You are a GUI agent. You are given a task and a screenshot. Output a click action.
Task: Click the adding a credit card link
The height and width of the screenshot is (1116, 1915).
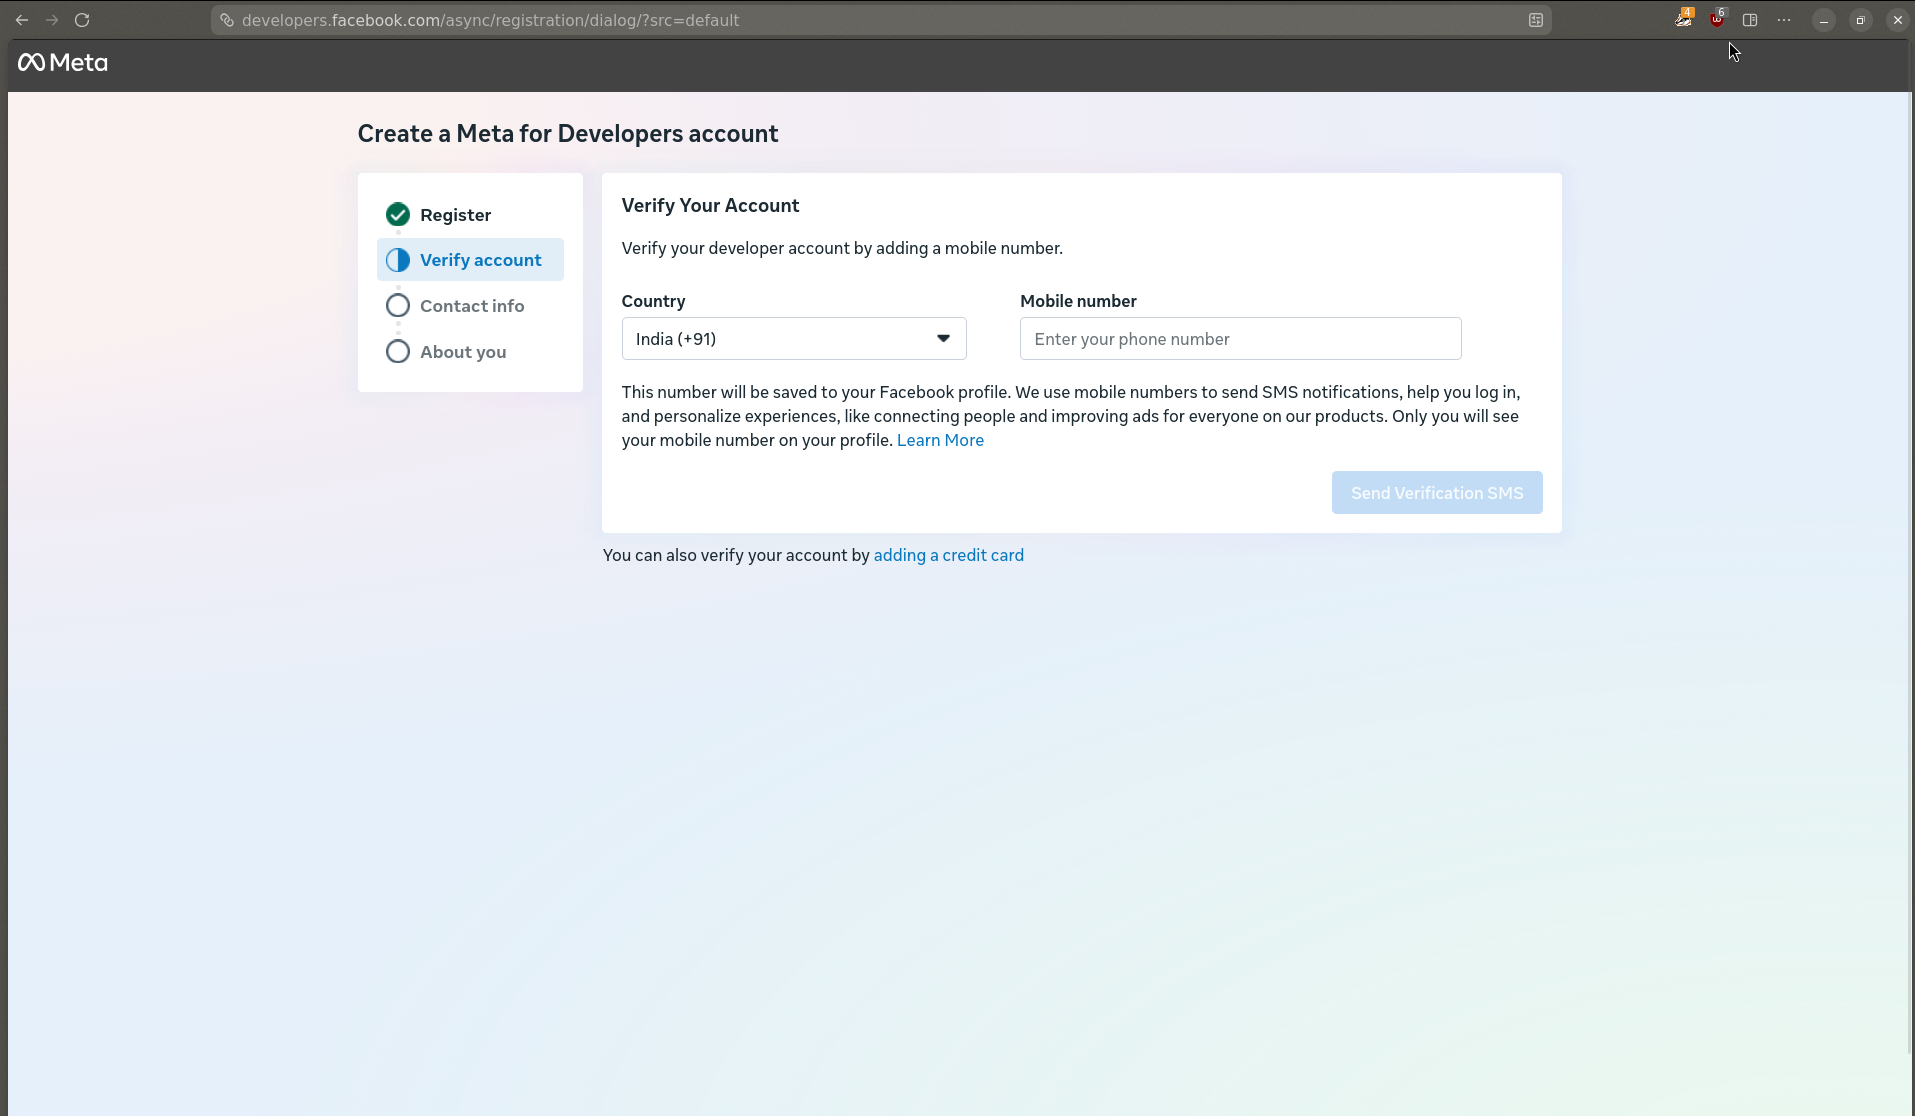pyautogui.click(x=949, y=555)
